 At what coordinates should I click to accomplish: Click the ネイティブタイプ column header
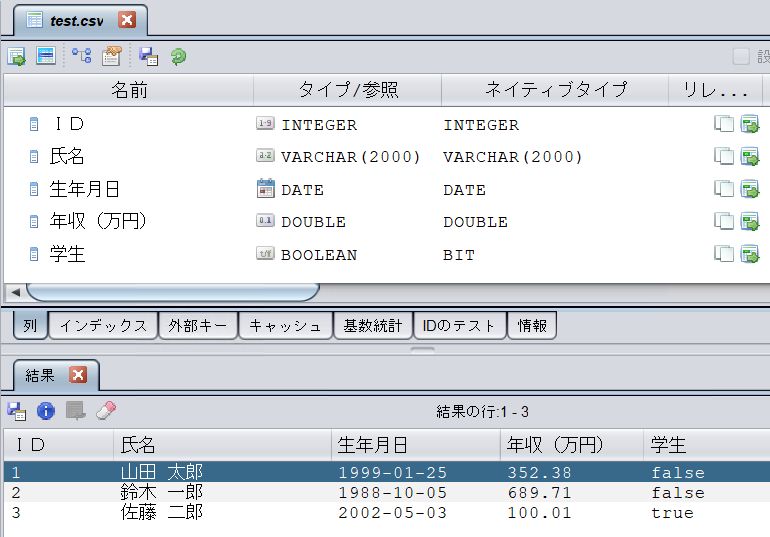click(555, 90)
